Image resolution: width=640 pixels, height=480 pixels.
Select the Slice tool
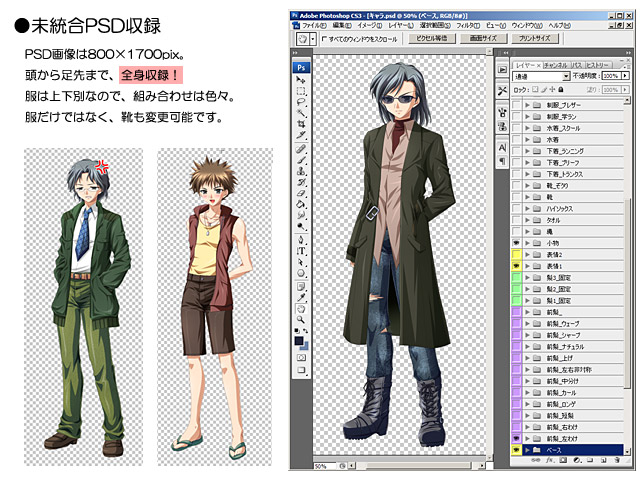click(301, 134)
